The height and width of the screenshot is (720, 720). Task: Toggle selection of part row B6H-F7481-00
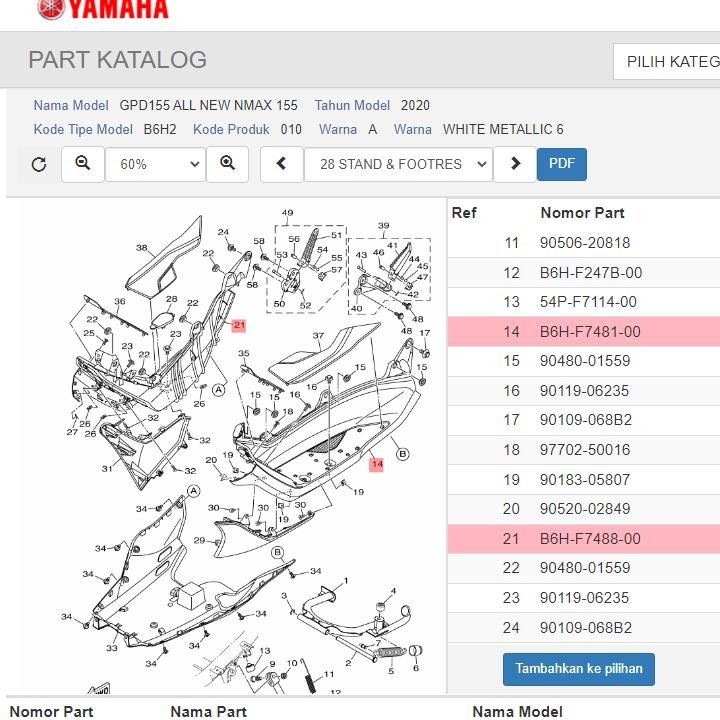coord(590,332)
